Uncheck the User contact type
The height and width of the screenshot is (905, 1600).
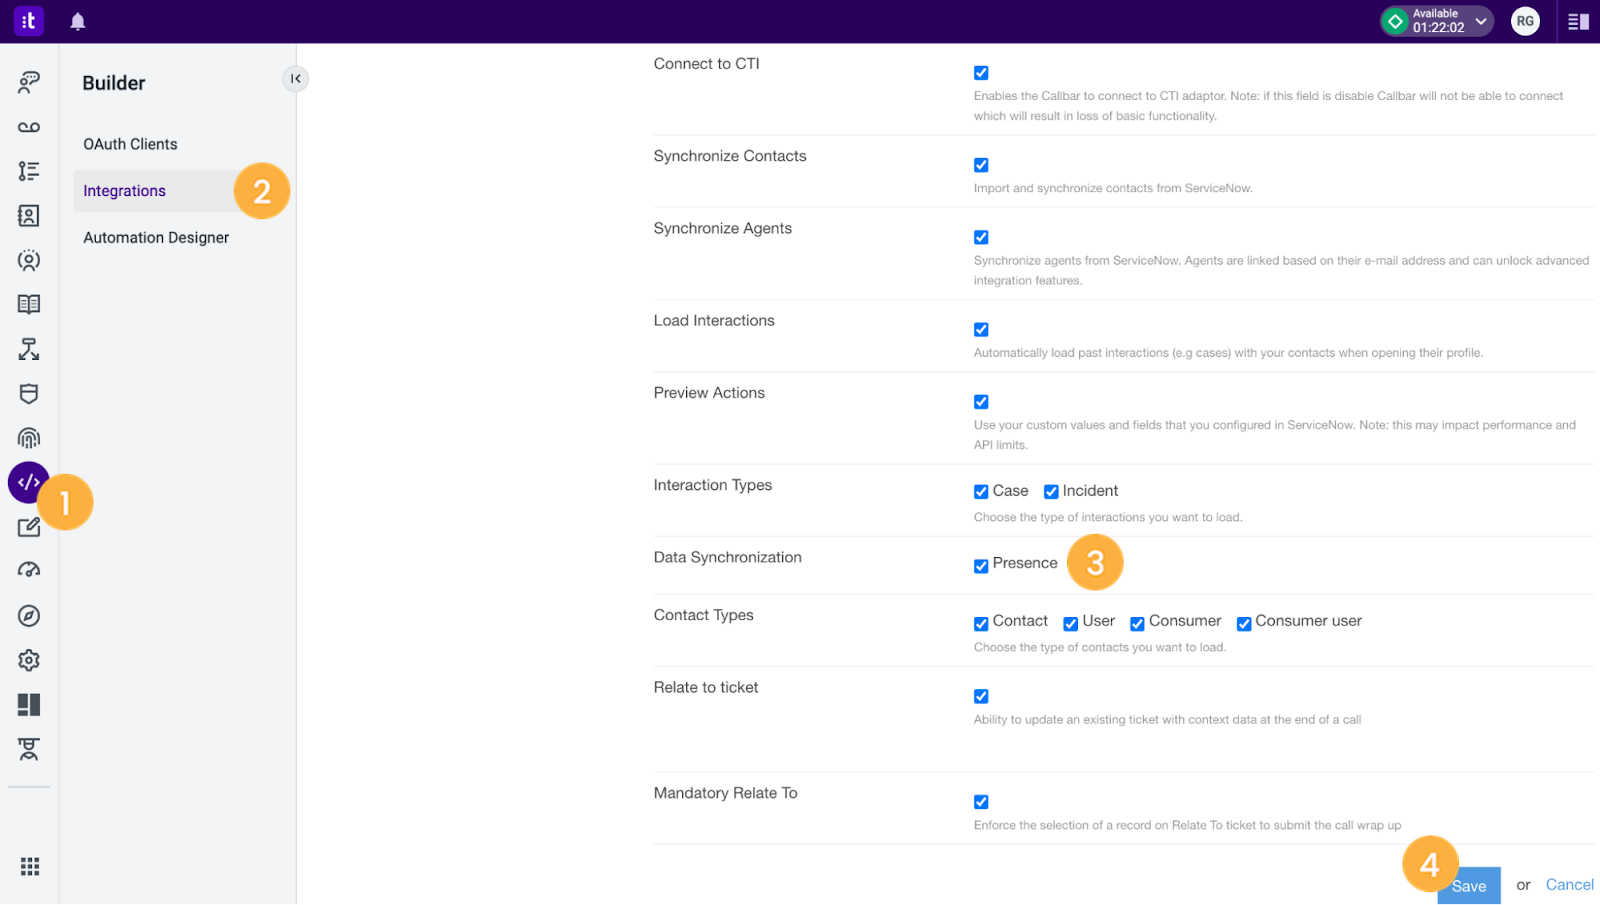[1071, 624]
